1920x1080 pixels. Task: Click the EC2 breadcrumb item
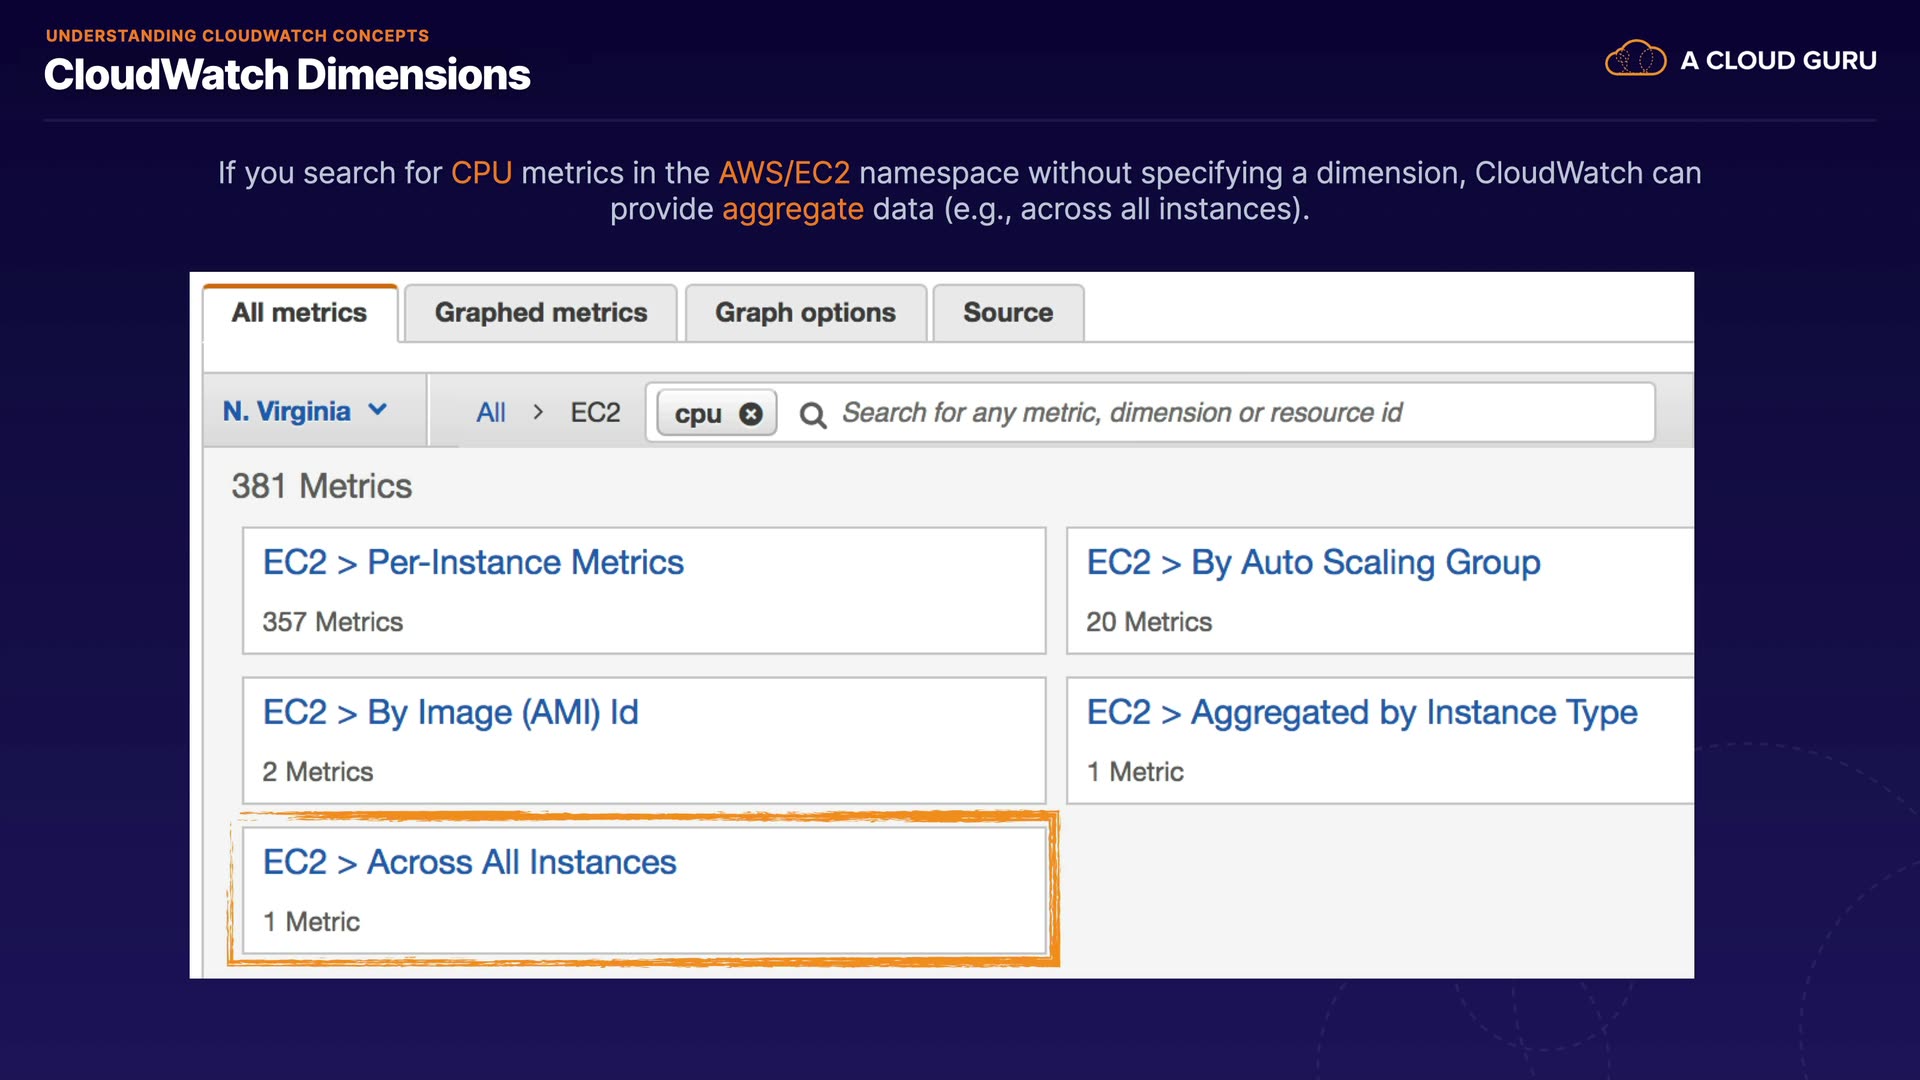click(x=595, y=412)
